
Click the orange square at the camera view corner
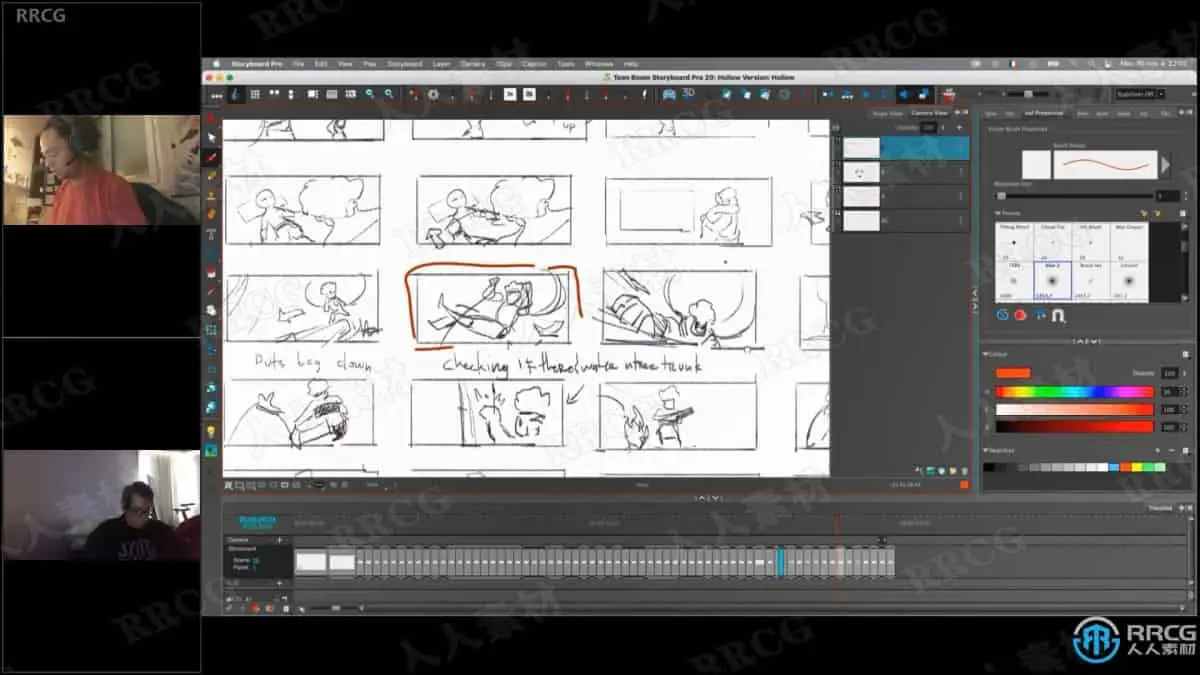click(x=964, y=485)
